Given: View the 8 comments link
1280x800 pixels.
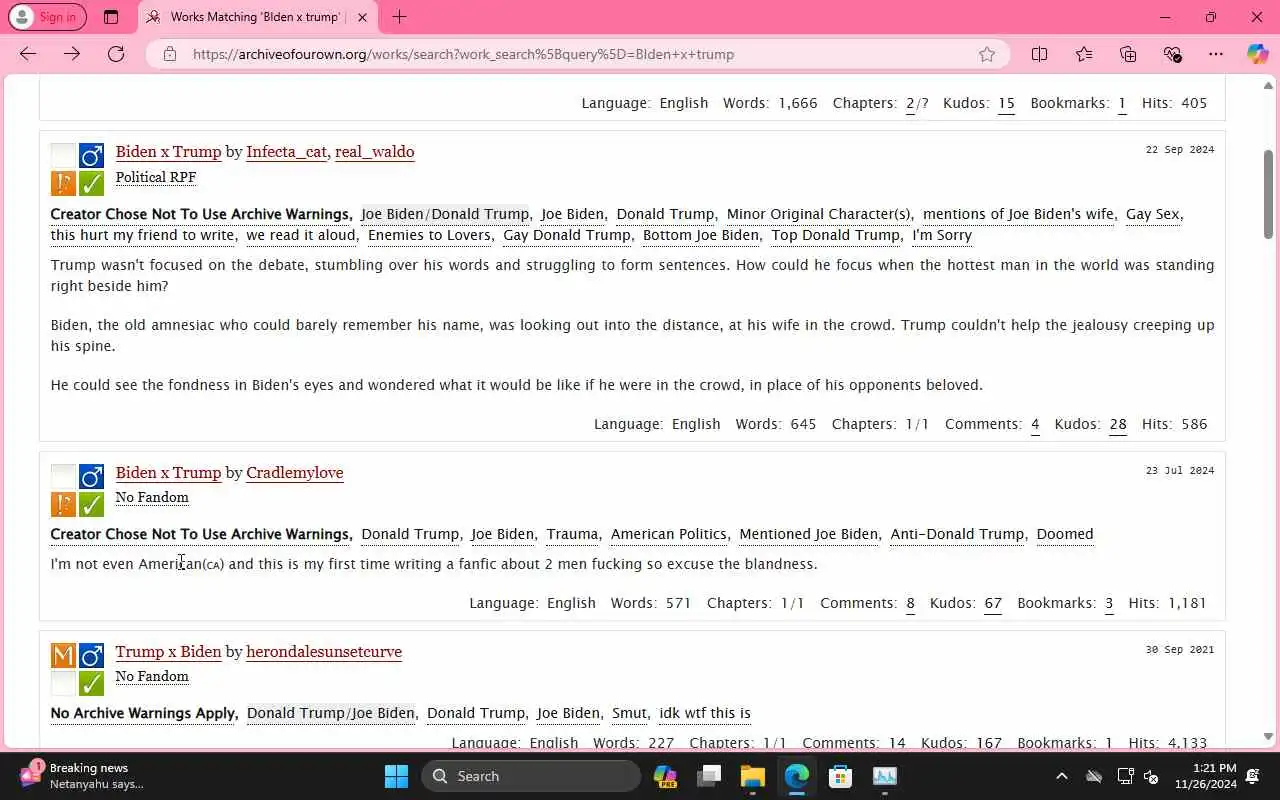Looking at the screenshot, I should pyautogui.click(x=910, y=603).
